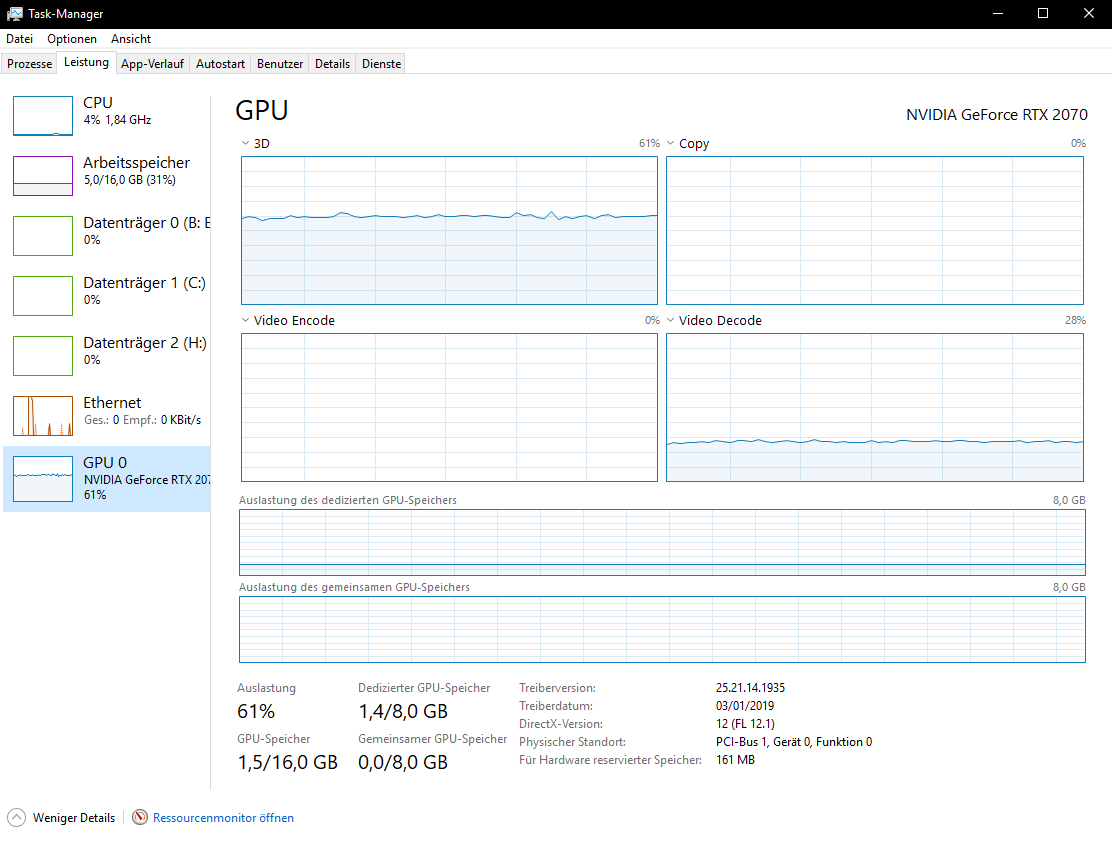The height and width of the screenshot is (842, 1112).
Task: Click the Ressourcenmonitor gauge icon
Action: pyautogui.click(x=140, y=817)
